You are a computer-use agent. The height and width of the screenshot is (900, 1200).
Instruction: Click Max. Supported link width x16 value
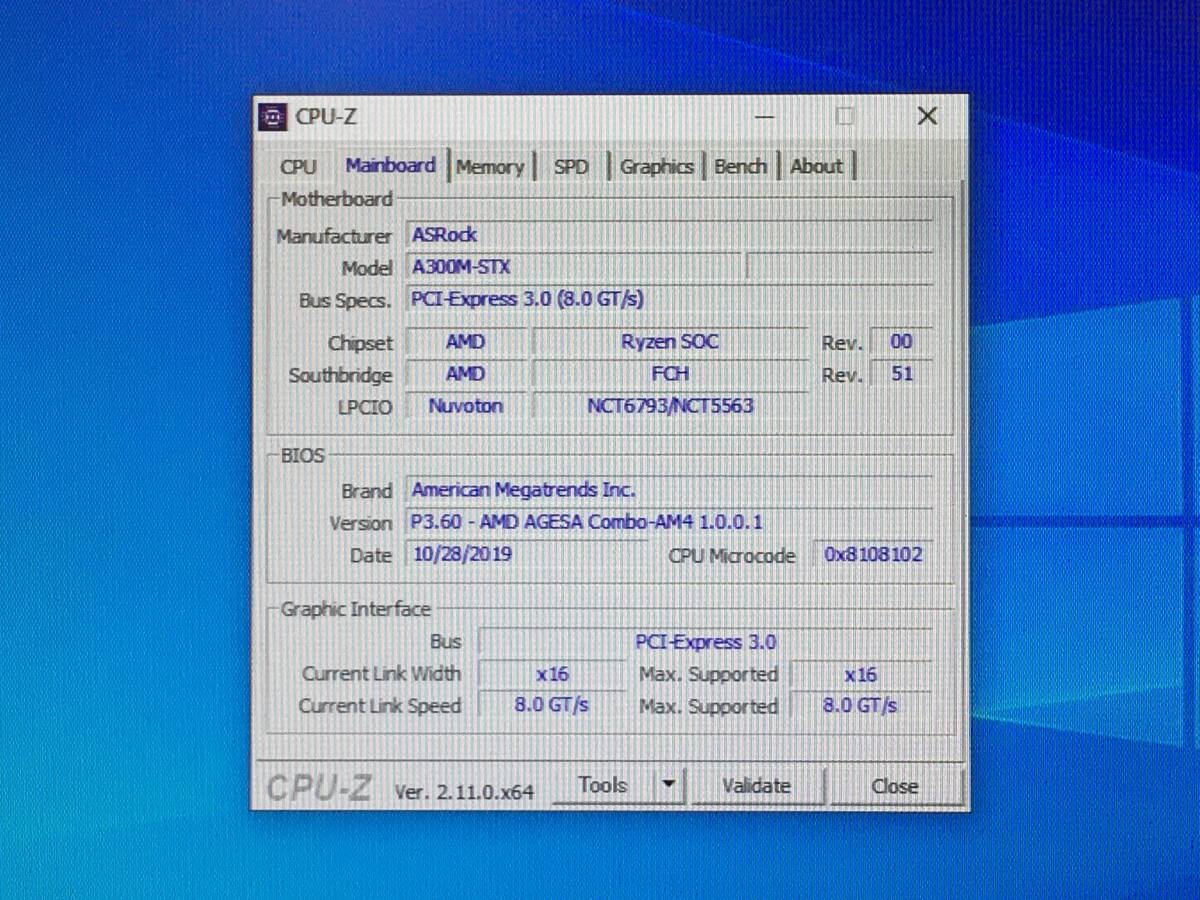click(x=860, y=674)
